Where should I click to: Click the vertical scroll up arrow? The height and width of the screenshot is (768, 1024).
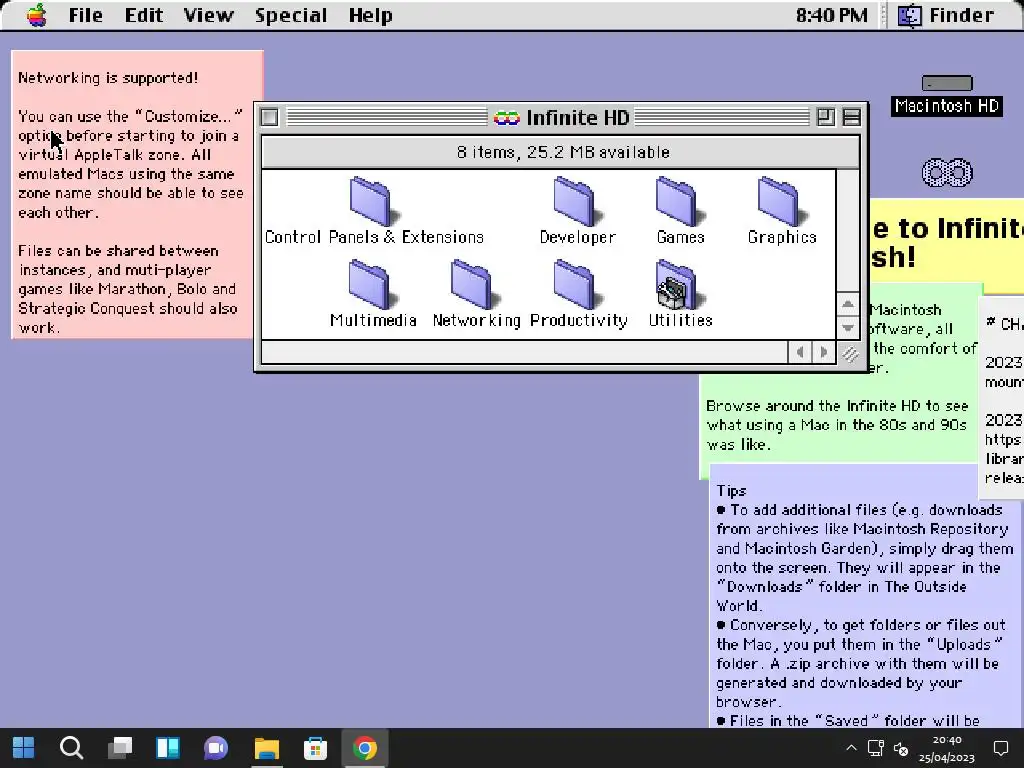848,304
